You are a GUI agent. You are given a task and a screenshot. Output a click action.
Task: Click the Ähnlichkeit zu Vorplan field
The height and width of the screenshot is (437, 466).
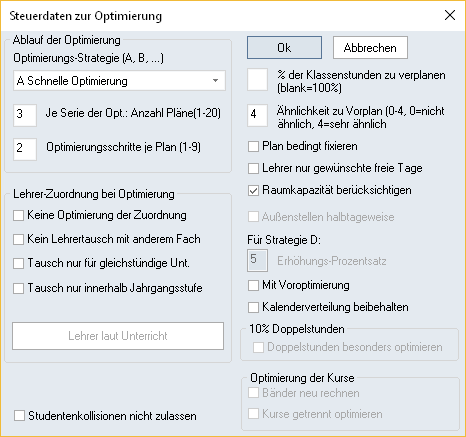257,115
